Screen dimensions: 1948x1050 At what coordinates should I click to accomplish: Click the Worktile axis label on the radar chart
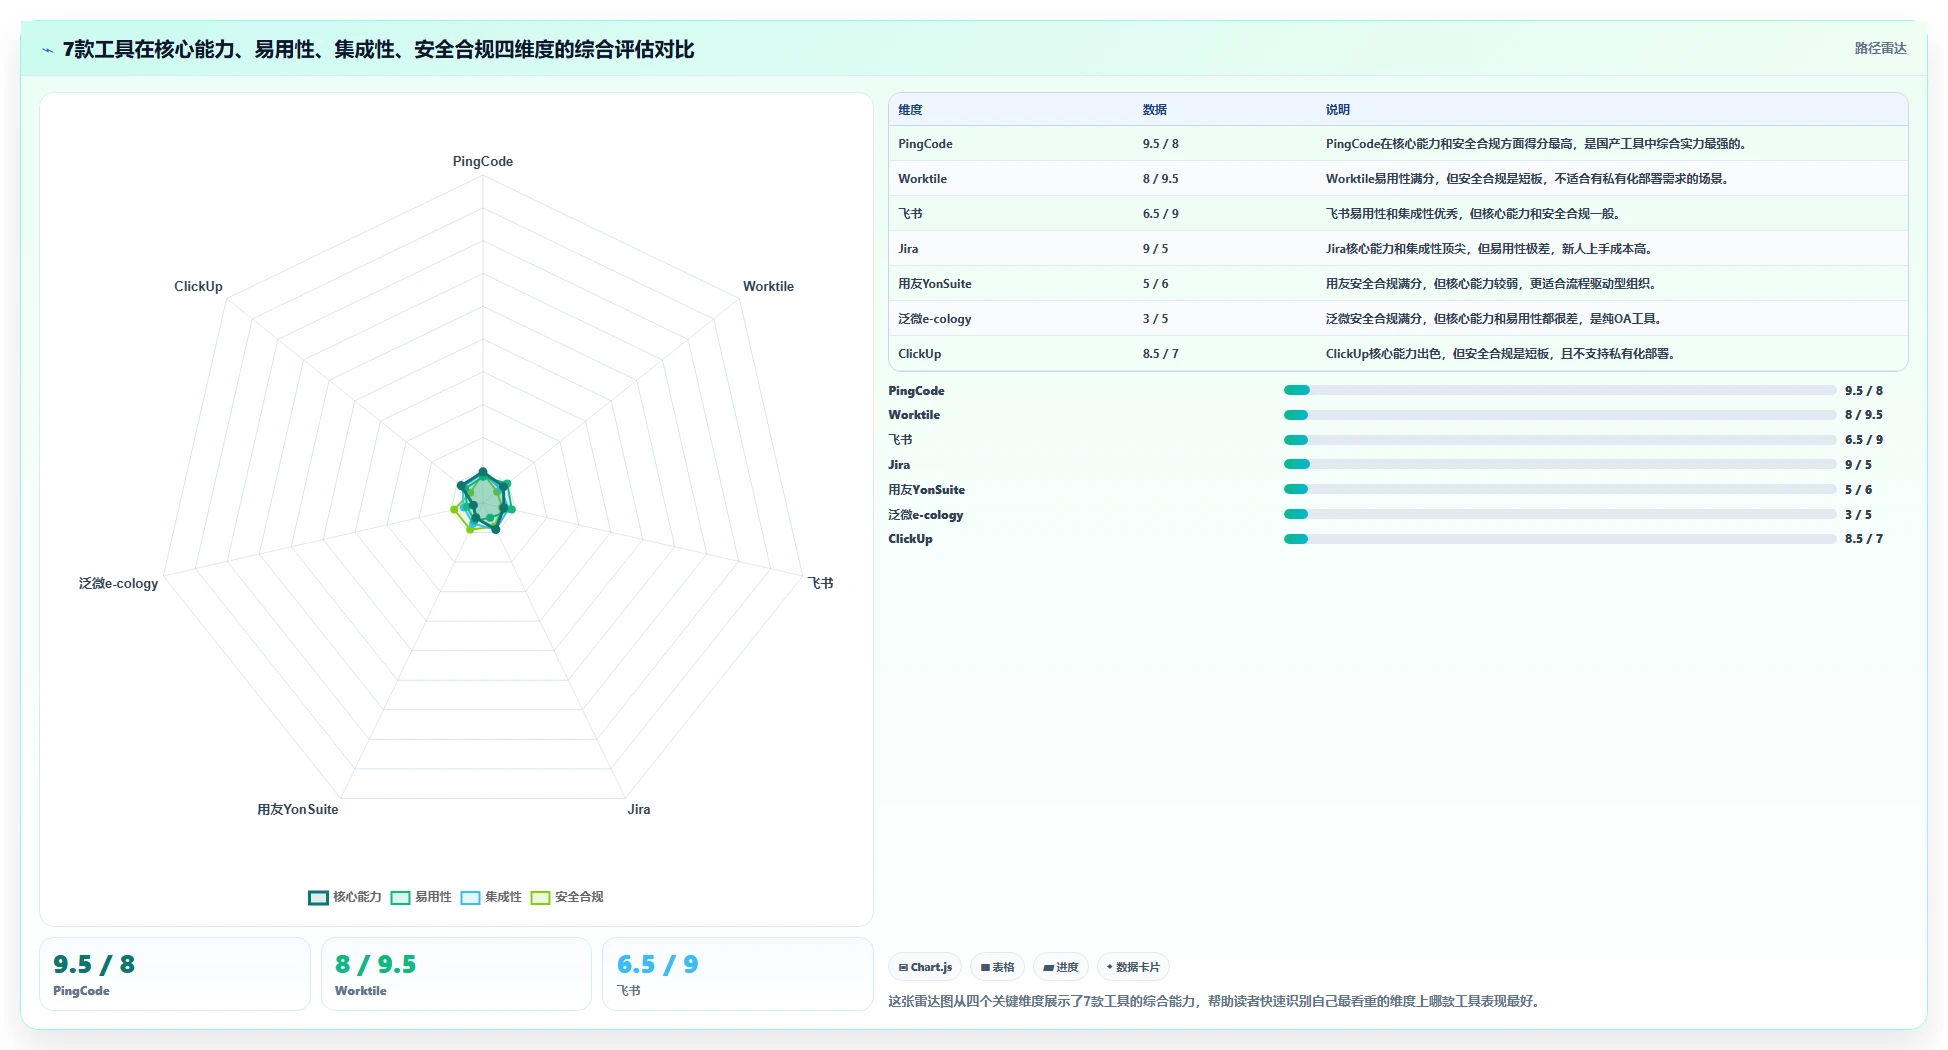coord(768,286)
